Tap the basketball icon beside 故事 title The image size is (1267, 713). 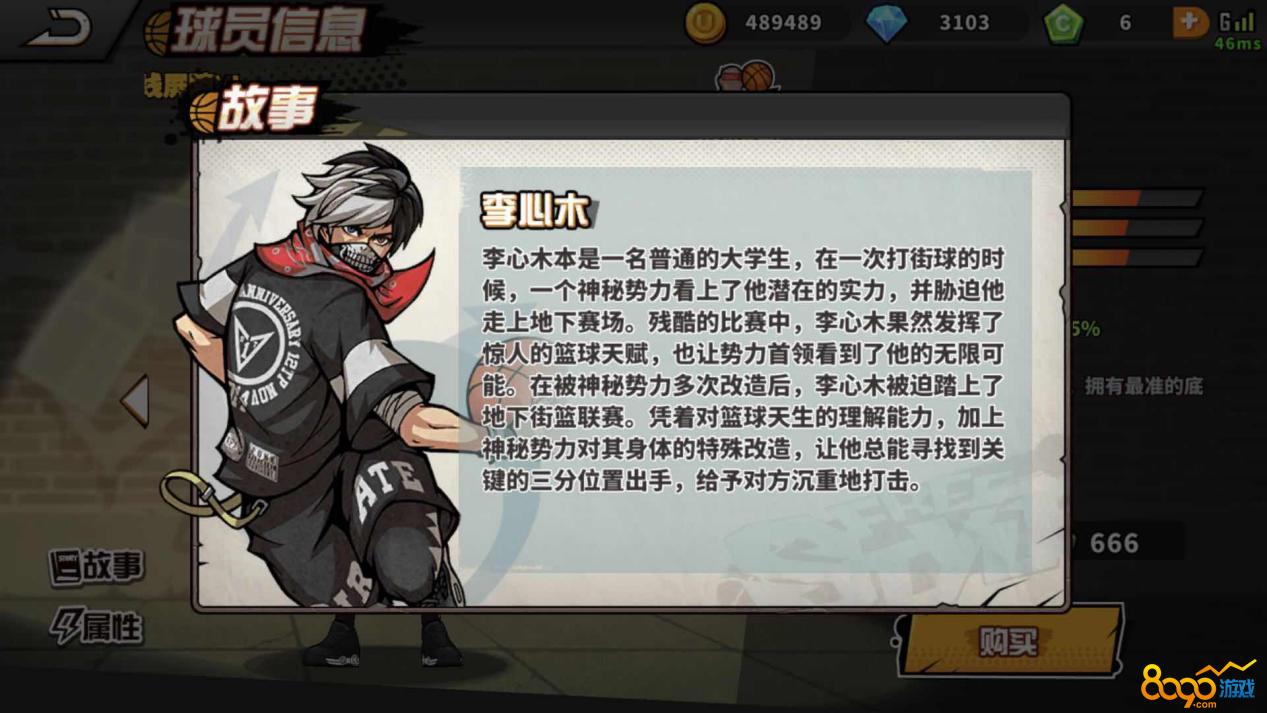[x=205, y=113]
